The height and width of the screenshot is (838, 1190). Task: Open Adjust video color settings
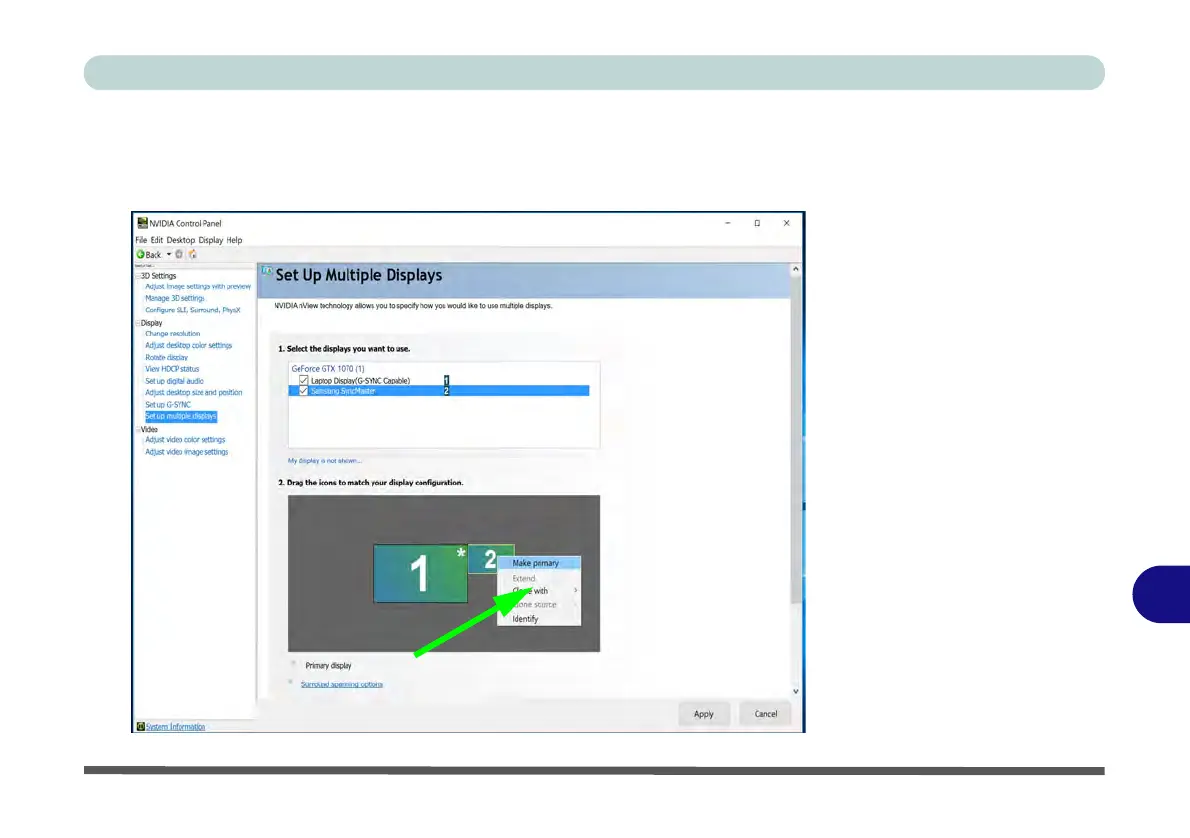[x=185, y=439]
